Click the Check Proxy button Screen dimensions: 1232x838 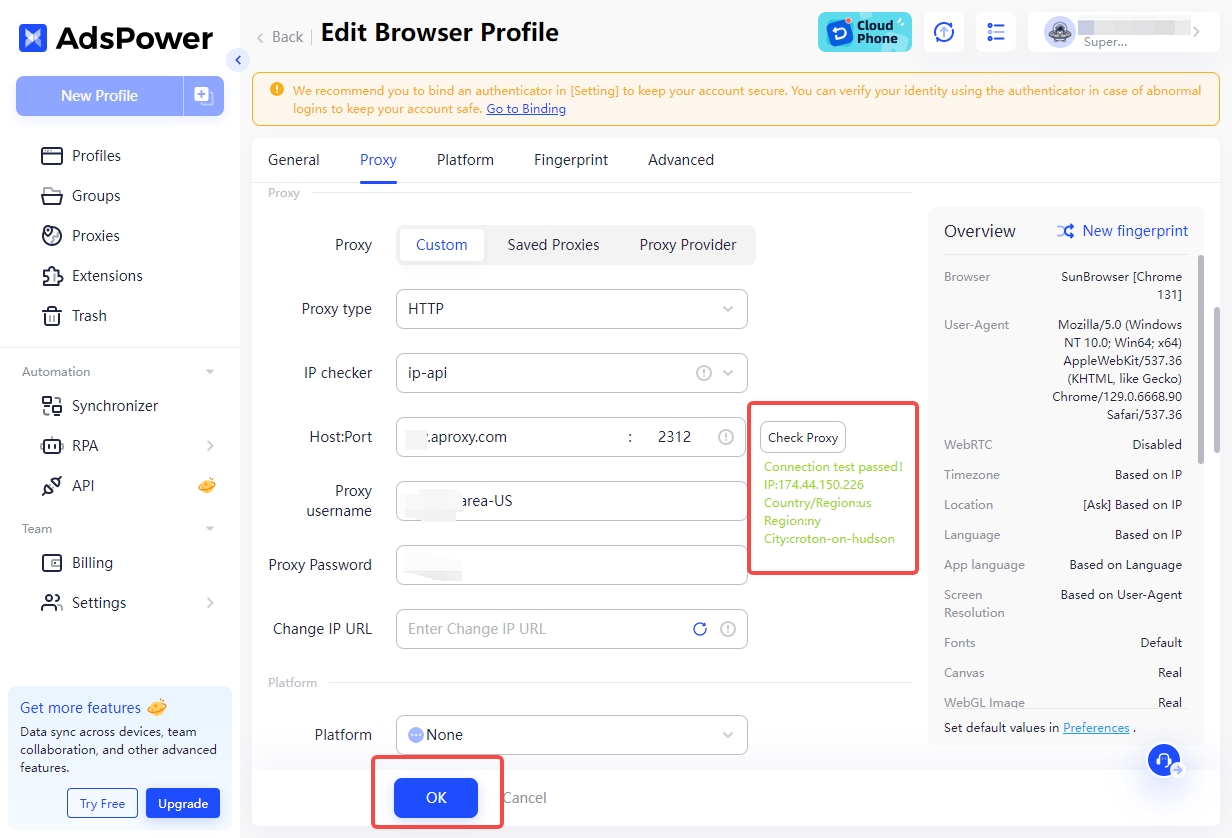[x=803, y=437]
